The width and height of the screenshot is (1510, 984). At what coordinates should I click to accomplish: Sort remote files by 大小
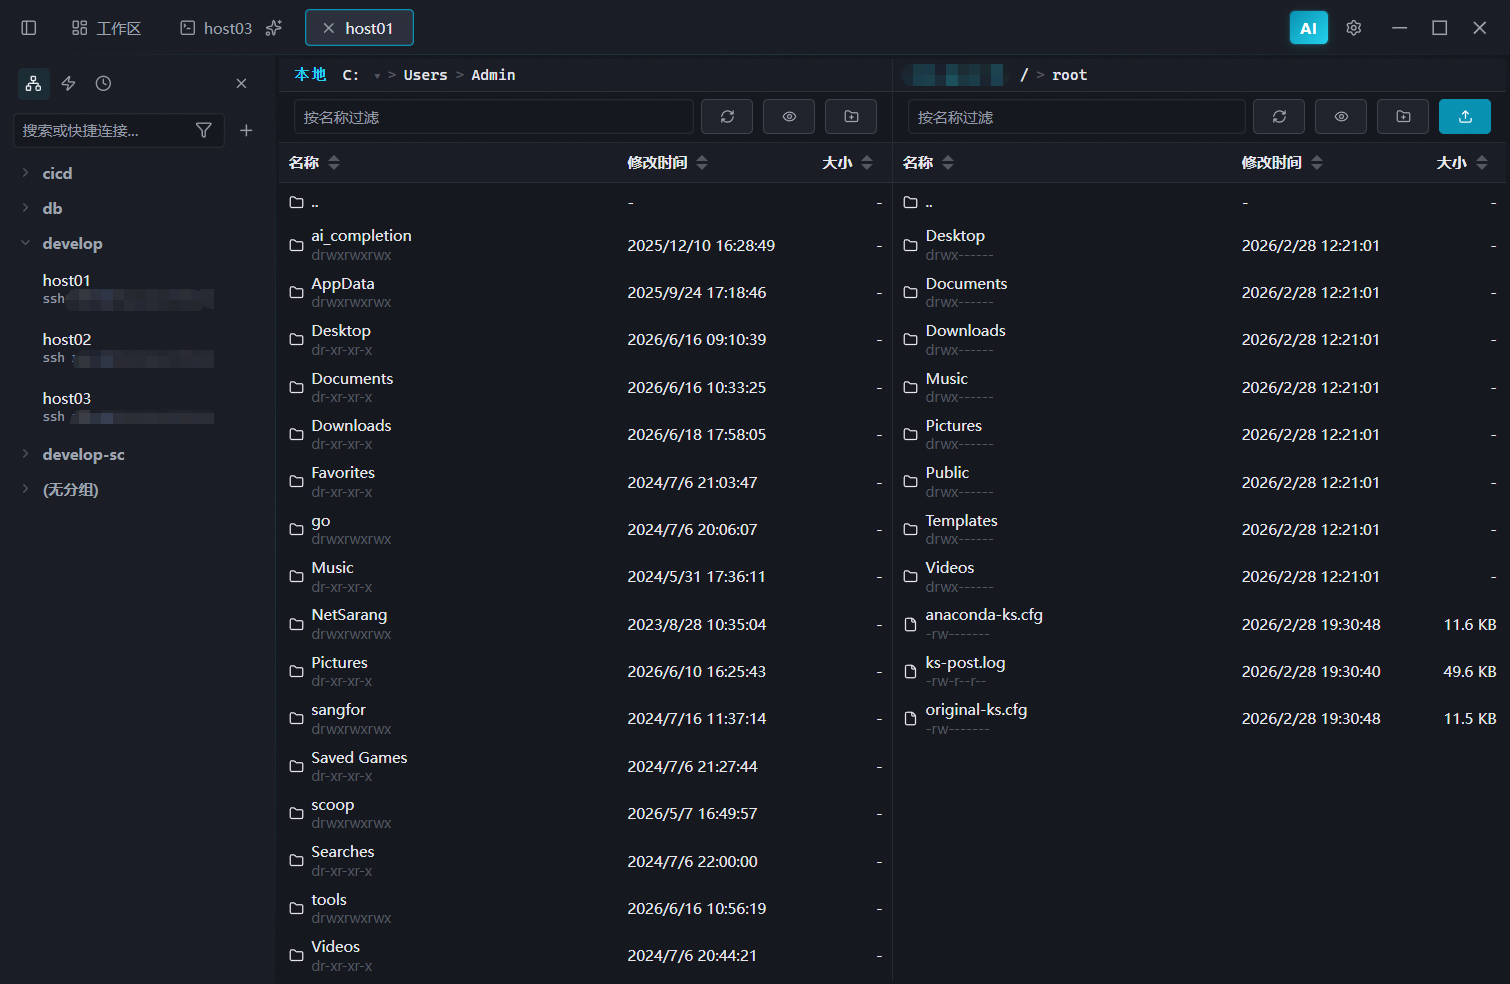pyautogui.click(x=1462, y=162)
